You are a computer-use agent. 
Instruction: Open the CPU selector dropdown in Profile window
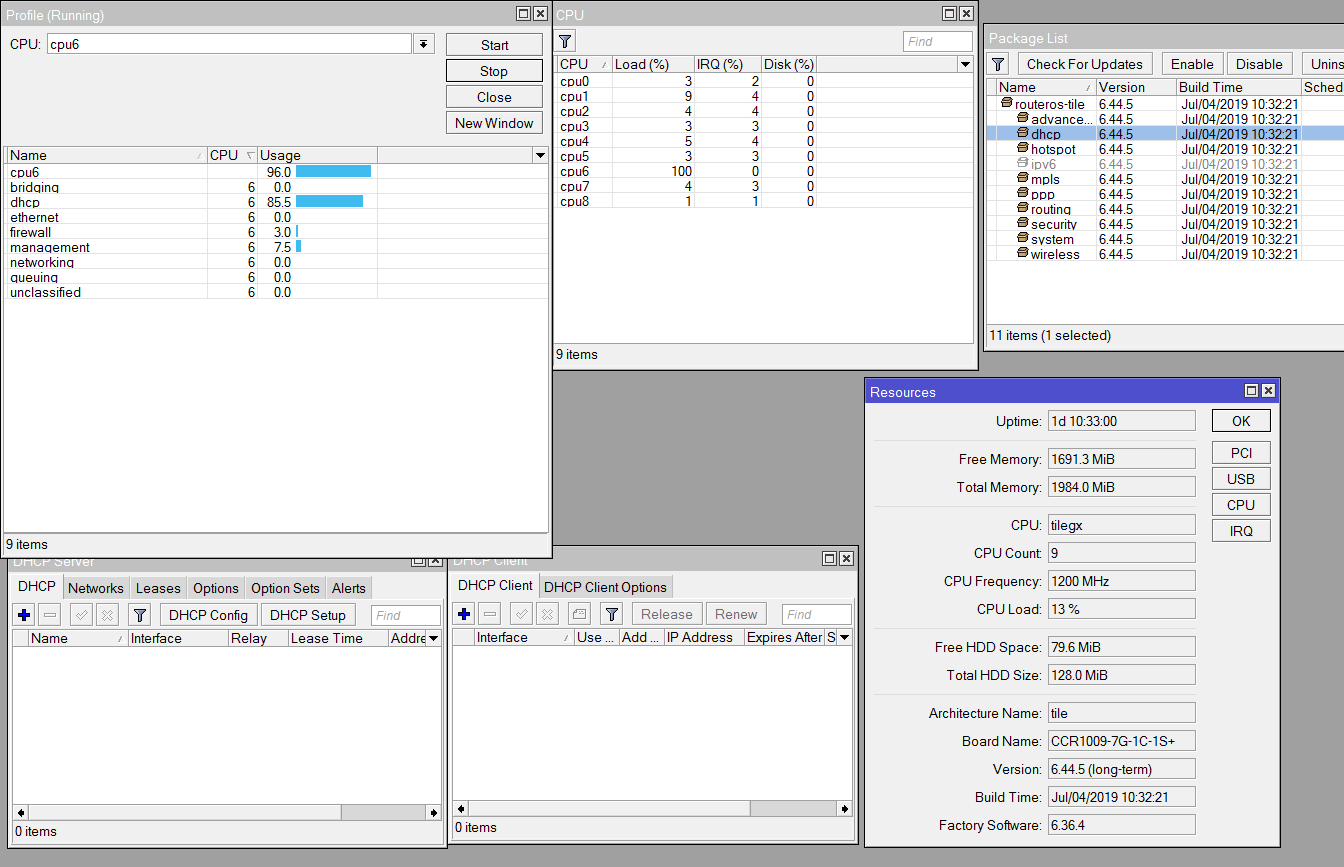(424, 44)
